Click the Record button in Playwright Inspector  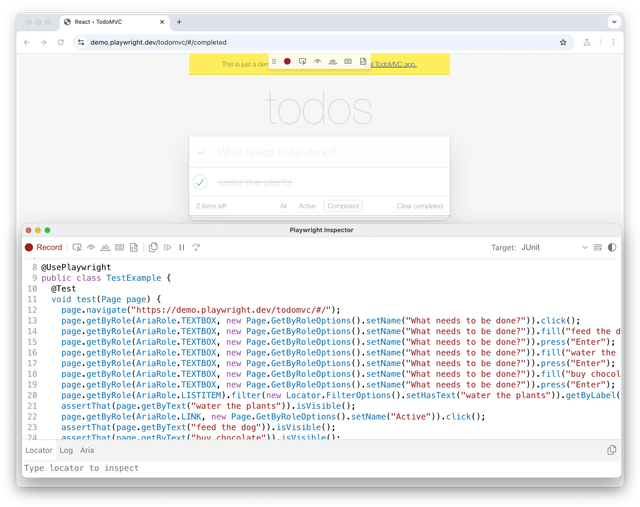(43, 247)
